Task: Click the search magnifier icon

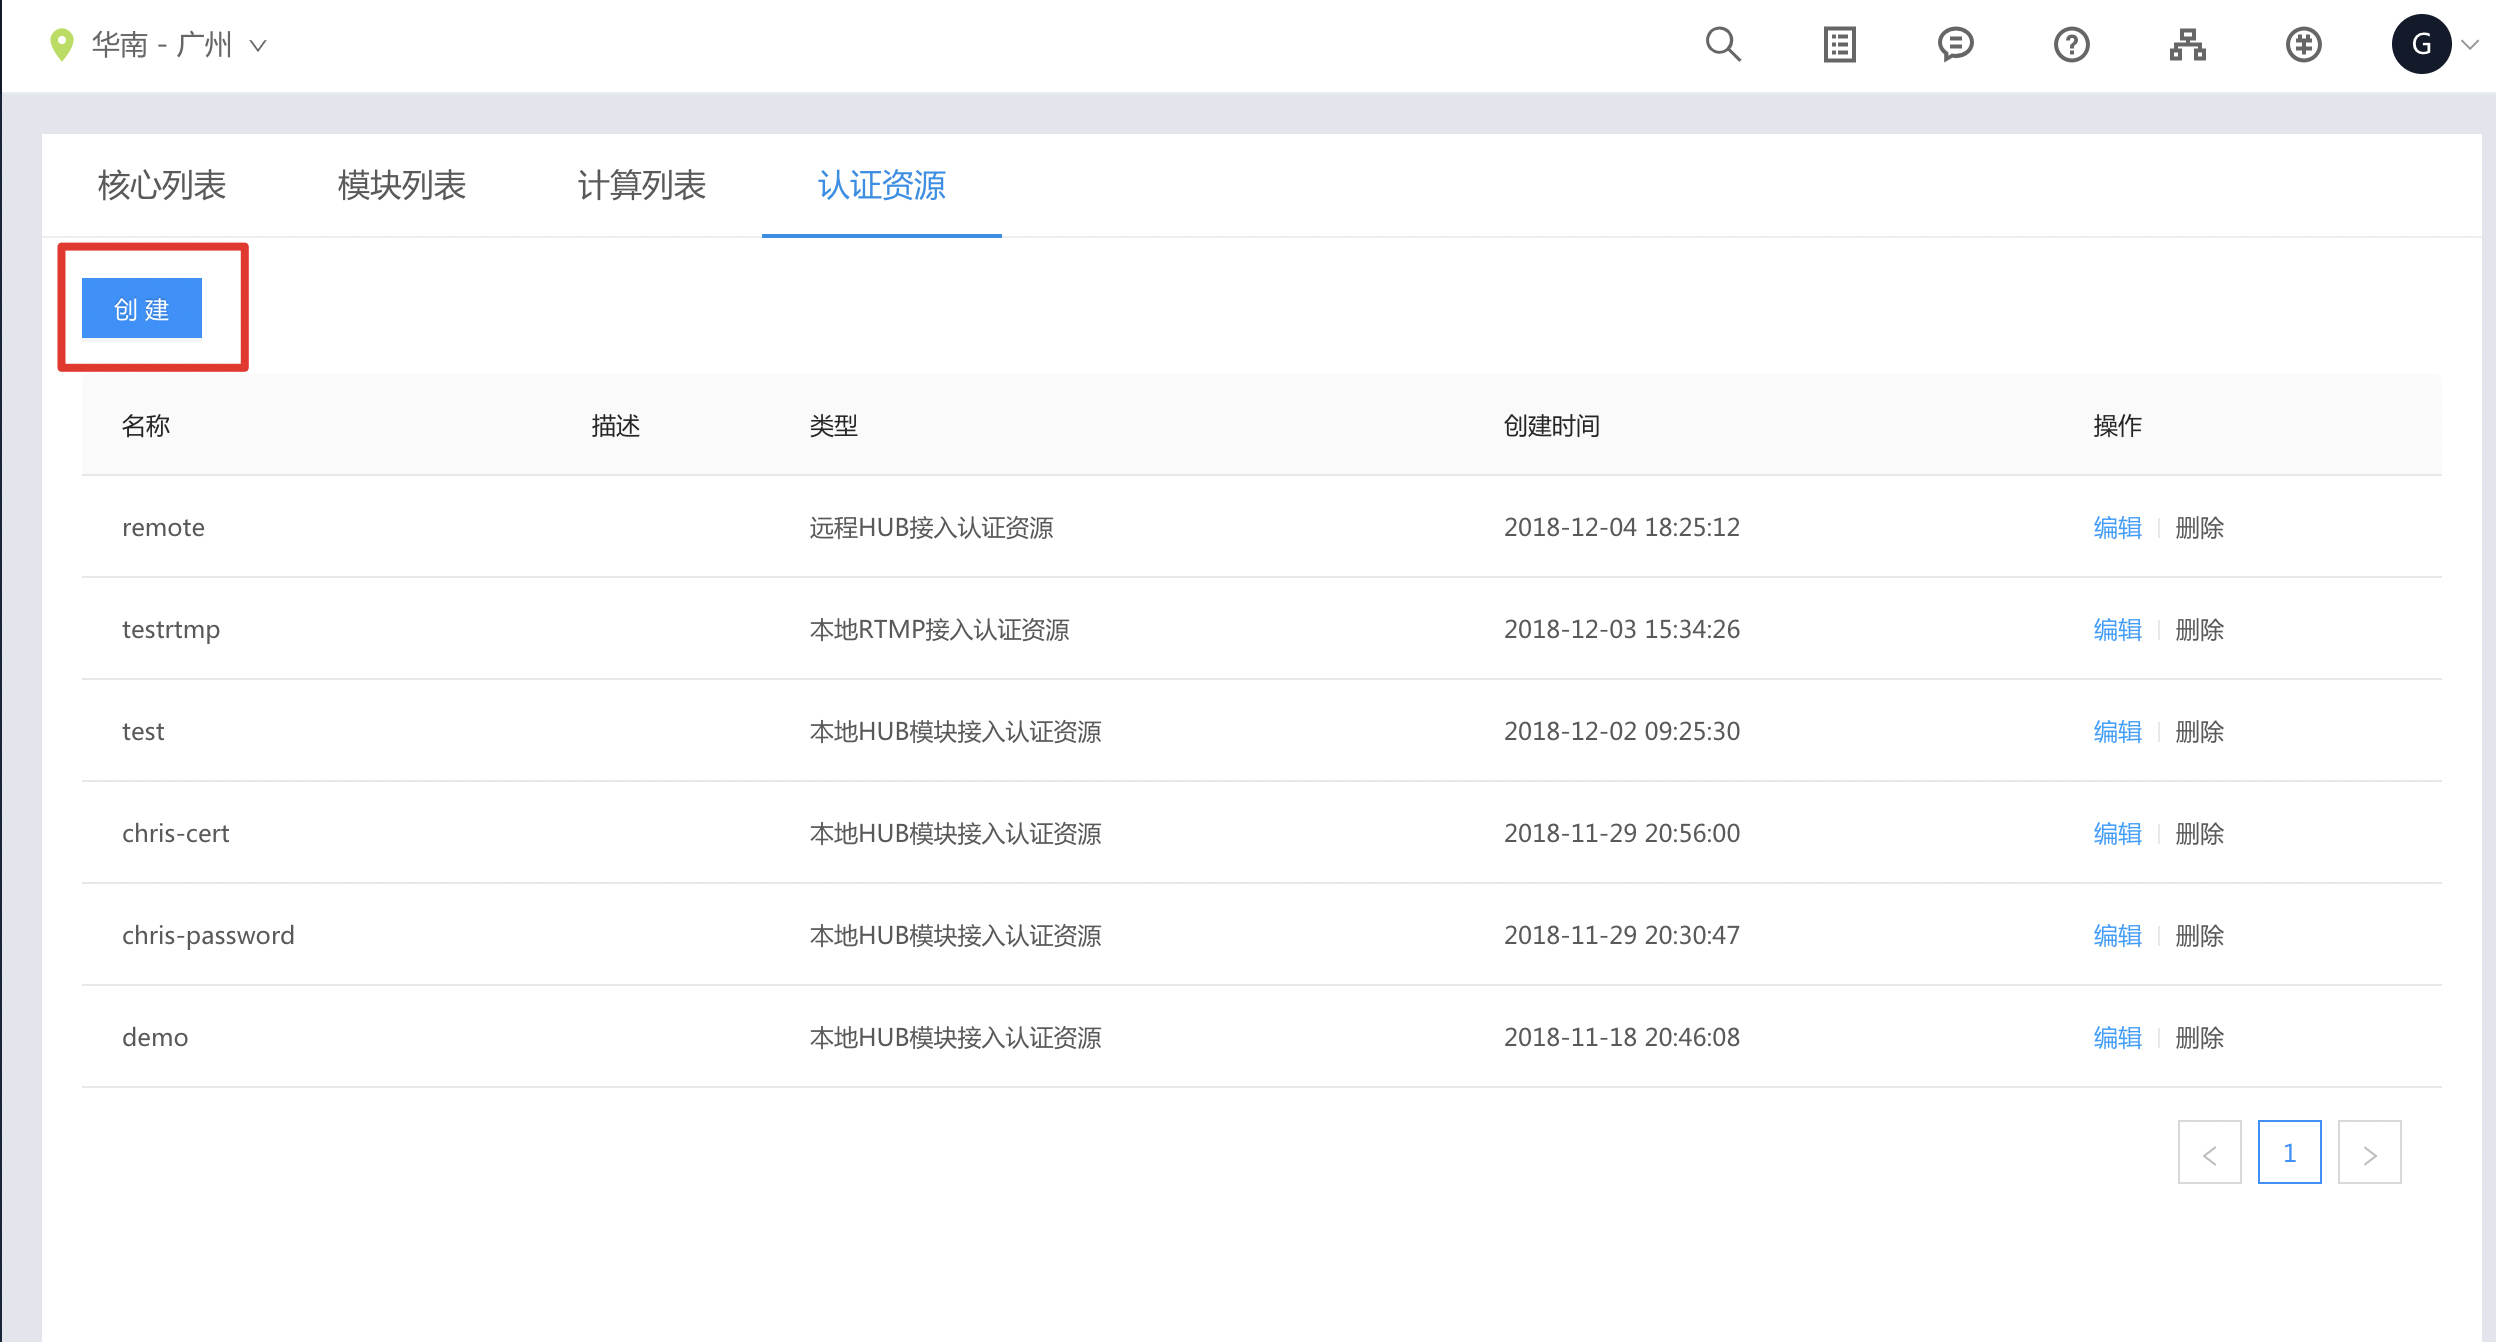Action: coord(1723,45)
